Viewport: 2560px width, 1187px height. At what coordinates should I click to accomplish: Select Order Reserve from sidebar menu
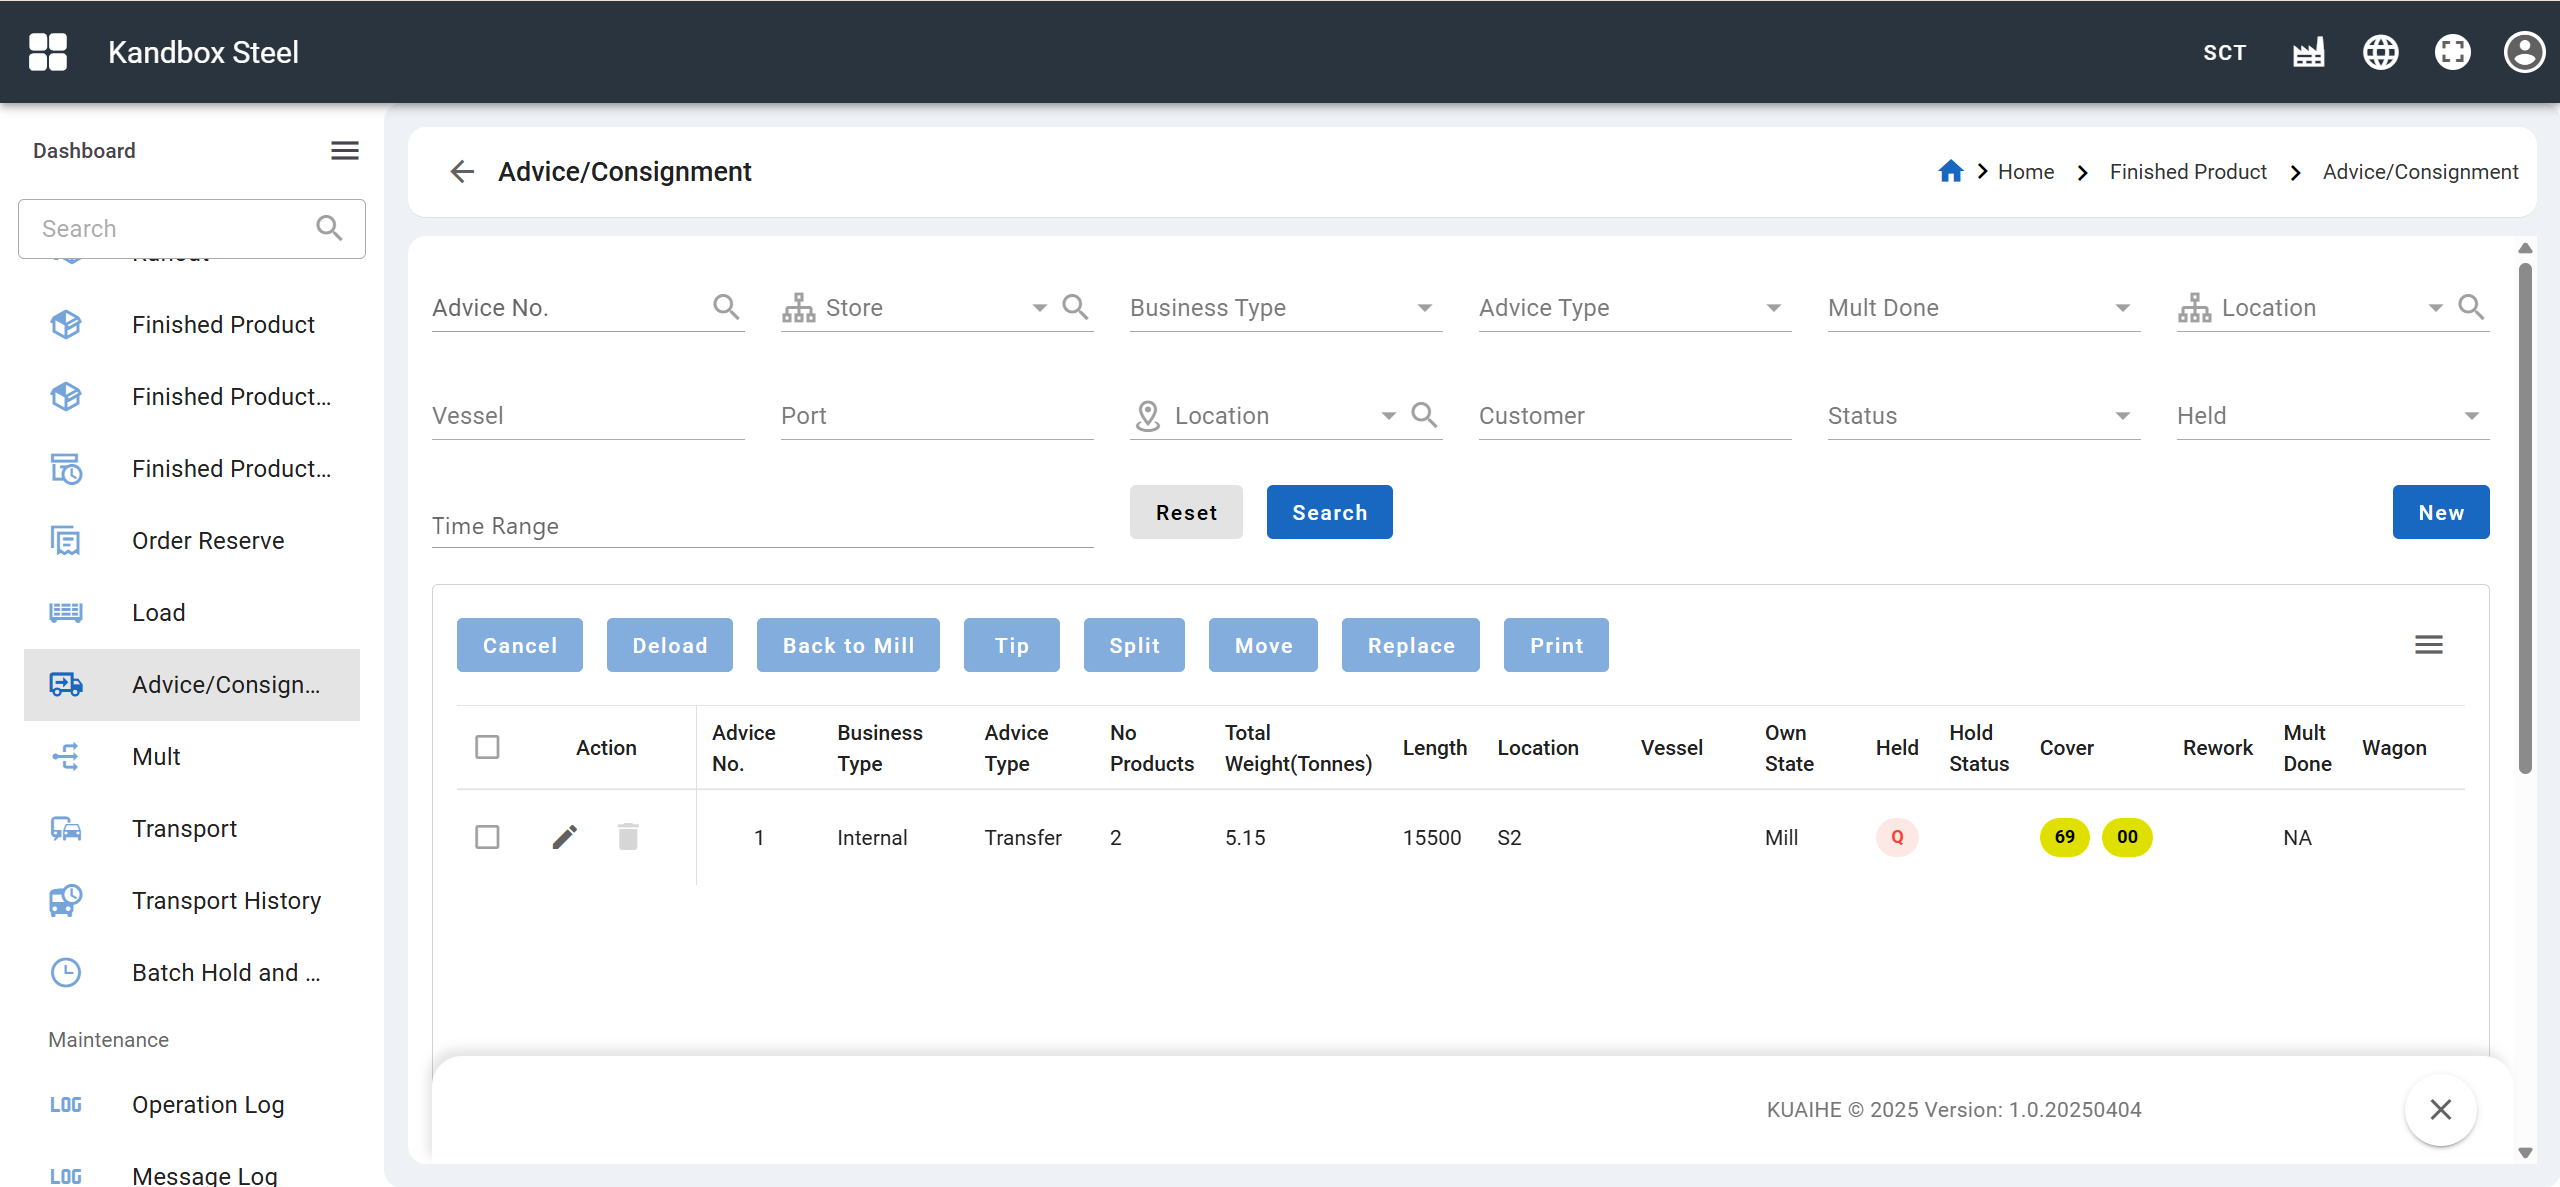(x=208, y=541)
